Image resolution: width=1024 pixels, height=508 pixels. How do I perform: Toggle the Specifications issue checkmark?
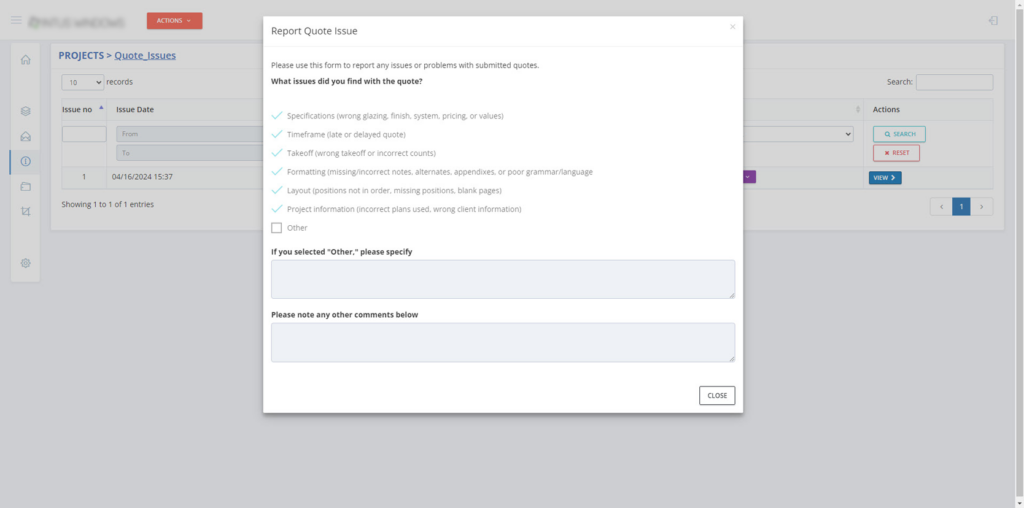277,116
